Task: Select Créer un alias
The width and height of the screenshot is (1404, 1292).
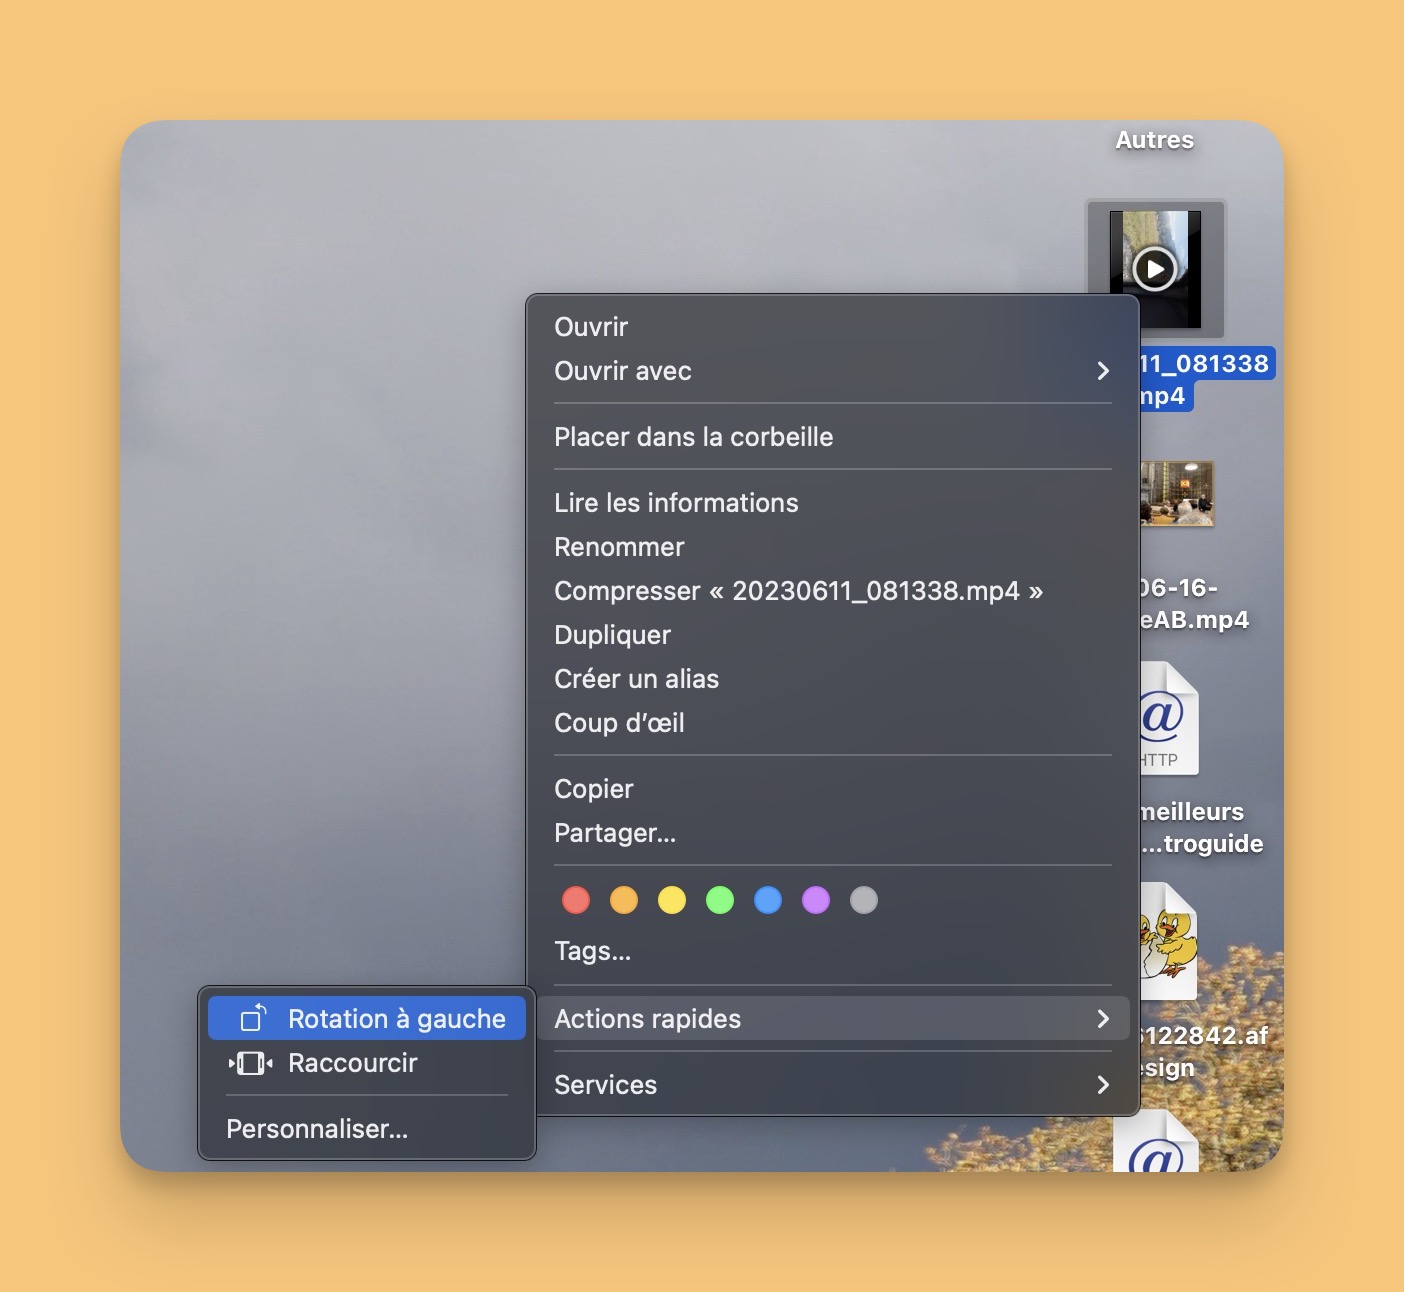Action: pos(832,679)
